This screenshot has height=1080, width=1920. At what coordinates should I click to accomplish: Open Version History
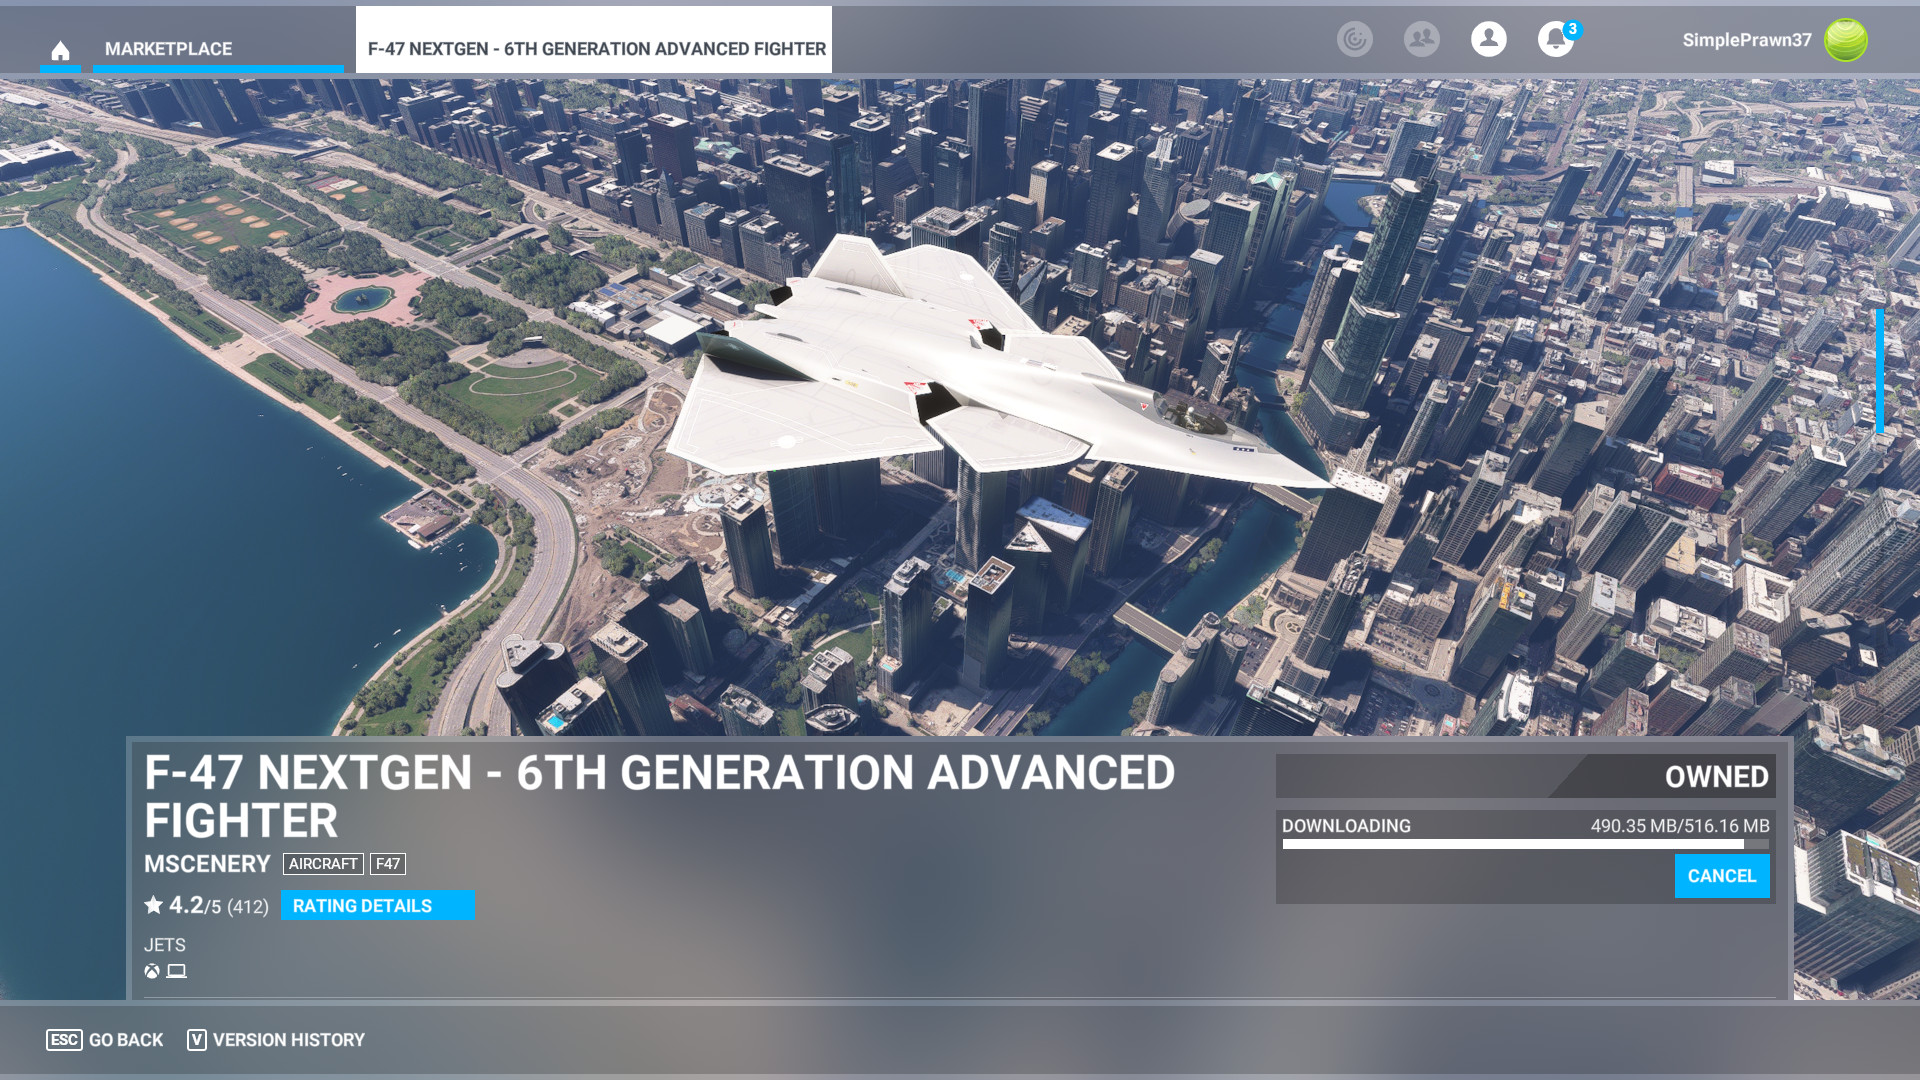276,1040
